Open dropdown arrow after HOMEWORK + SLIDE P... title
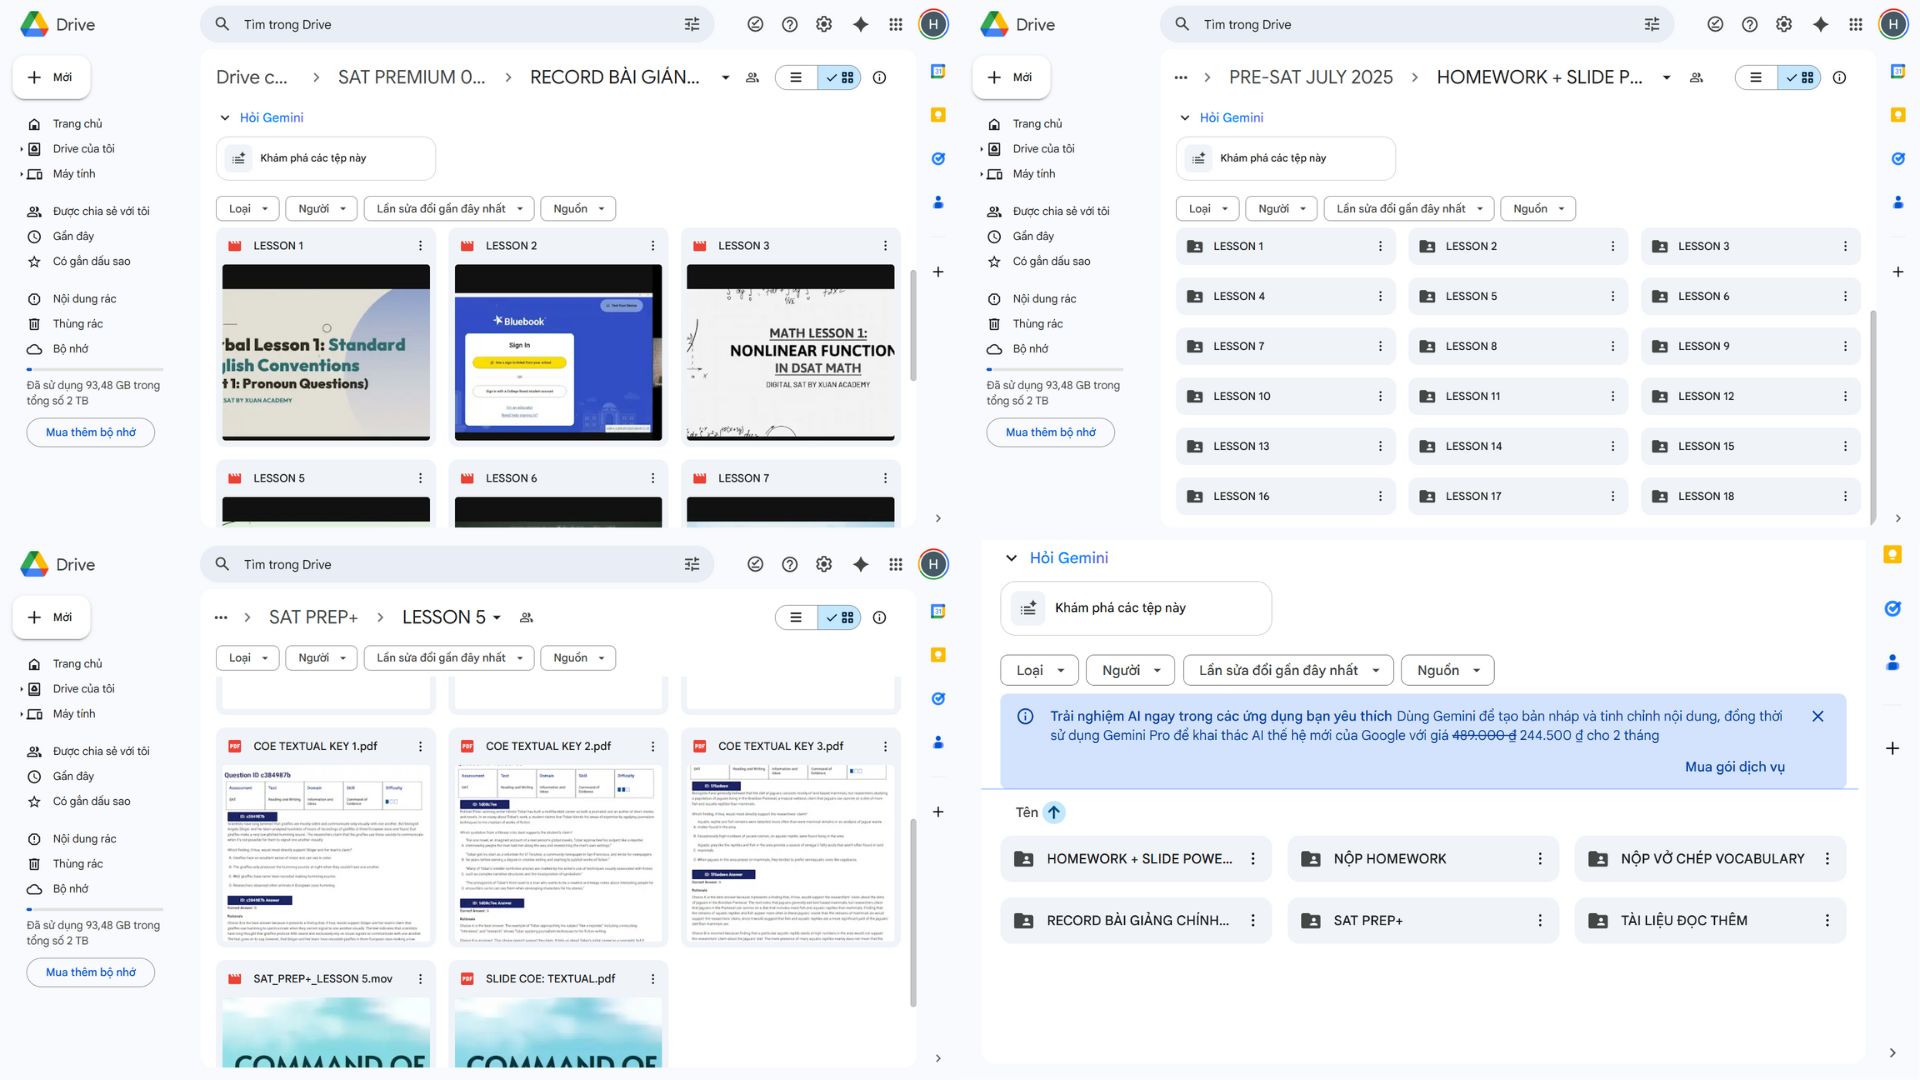Viewport: 1920px width, 1080px height. pyautogui.click(x=1666, y=77)
